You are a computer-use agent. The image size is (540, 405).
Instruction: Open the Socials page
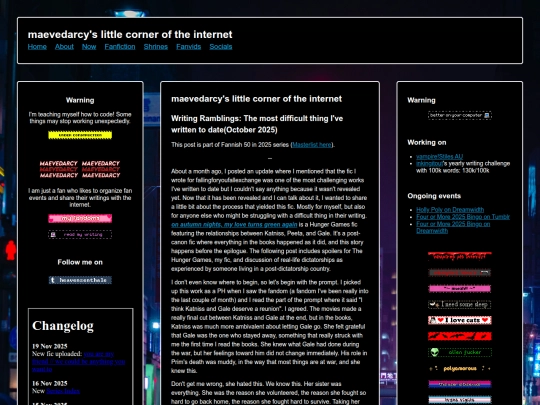[221, 46]
